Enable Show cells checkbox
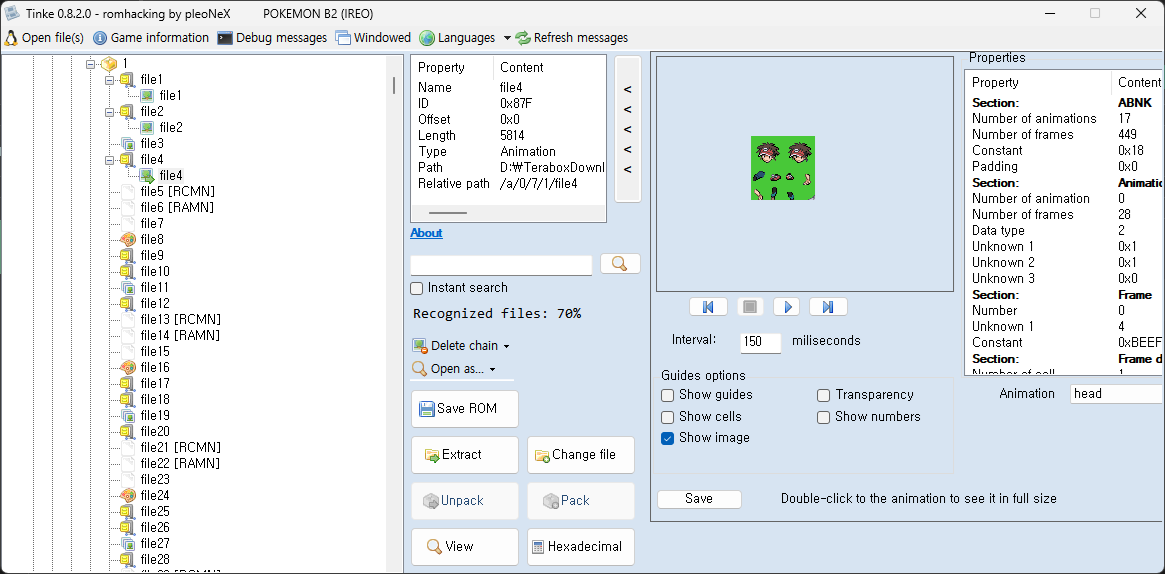 tap(668, 417)
